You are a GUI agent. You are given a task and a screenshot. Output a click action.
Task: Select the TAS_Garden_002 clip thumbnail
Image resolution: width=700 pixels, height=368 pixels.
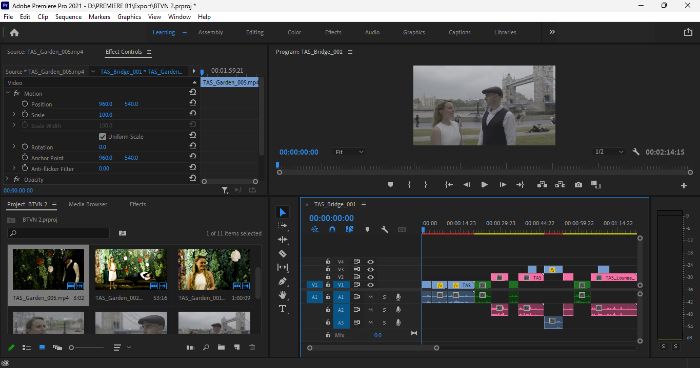tap(131, 269)
